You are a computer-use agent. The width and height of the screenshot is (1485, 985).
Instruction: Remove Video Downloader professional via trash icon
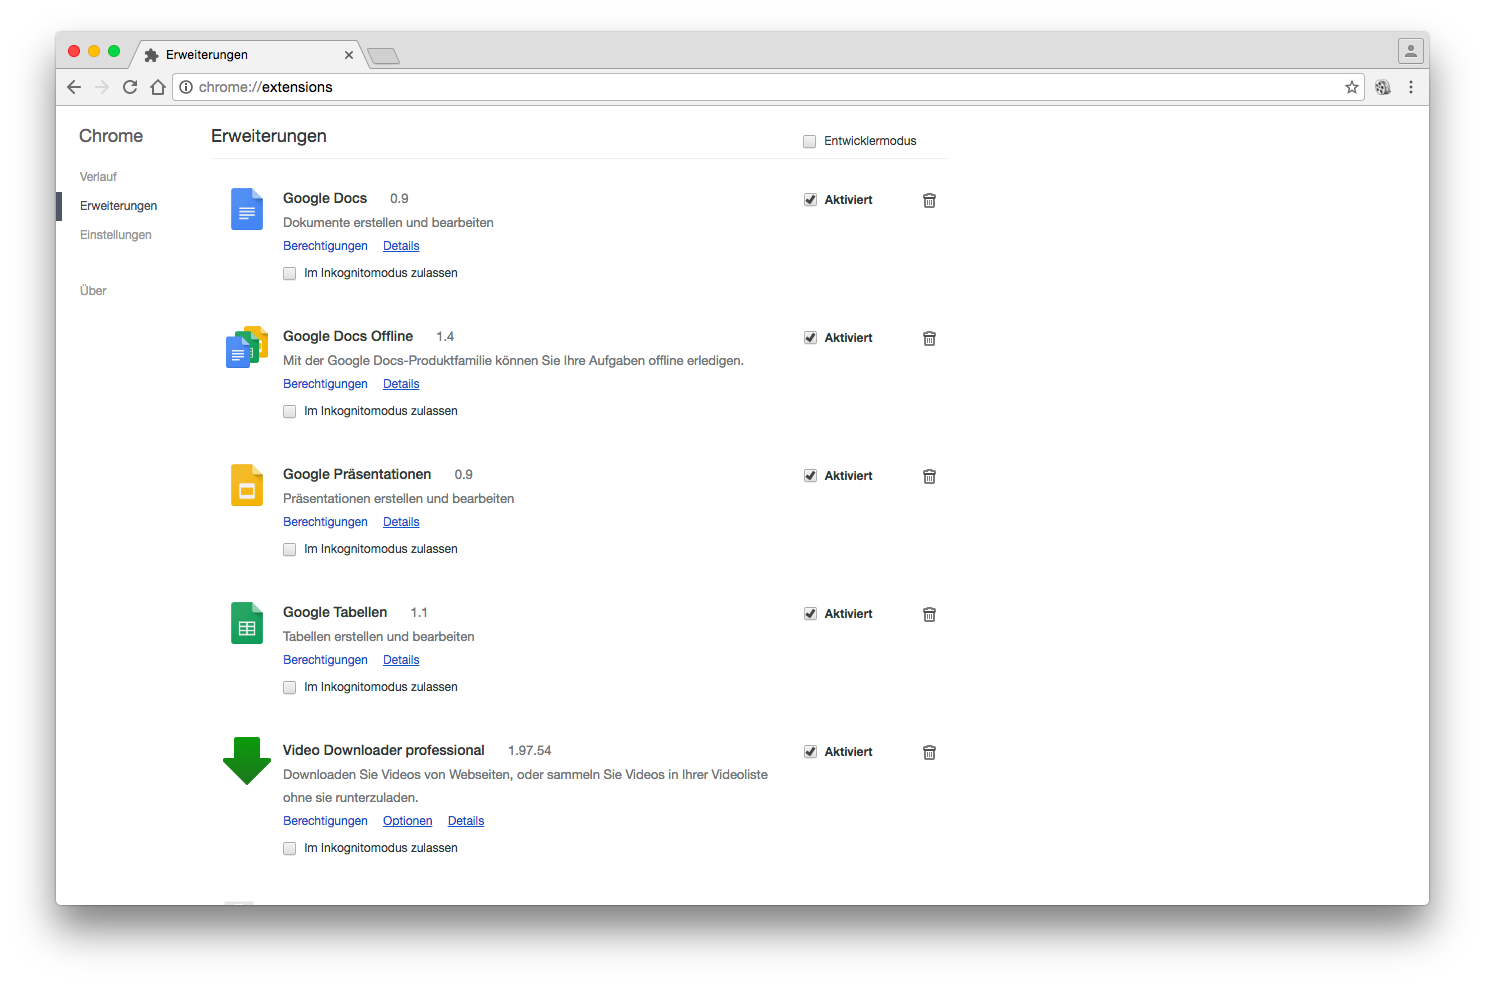(929, 752)
